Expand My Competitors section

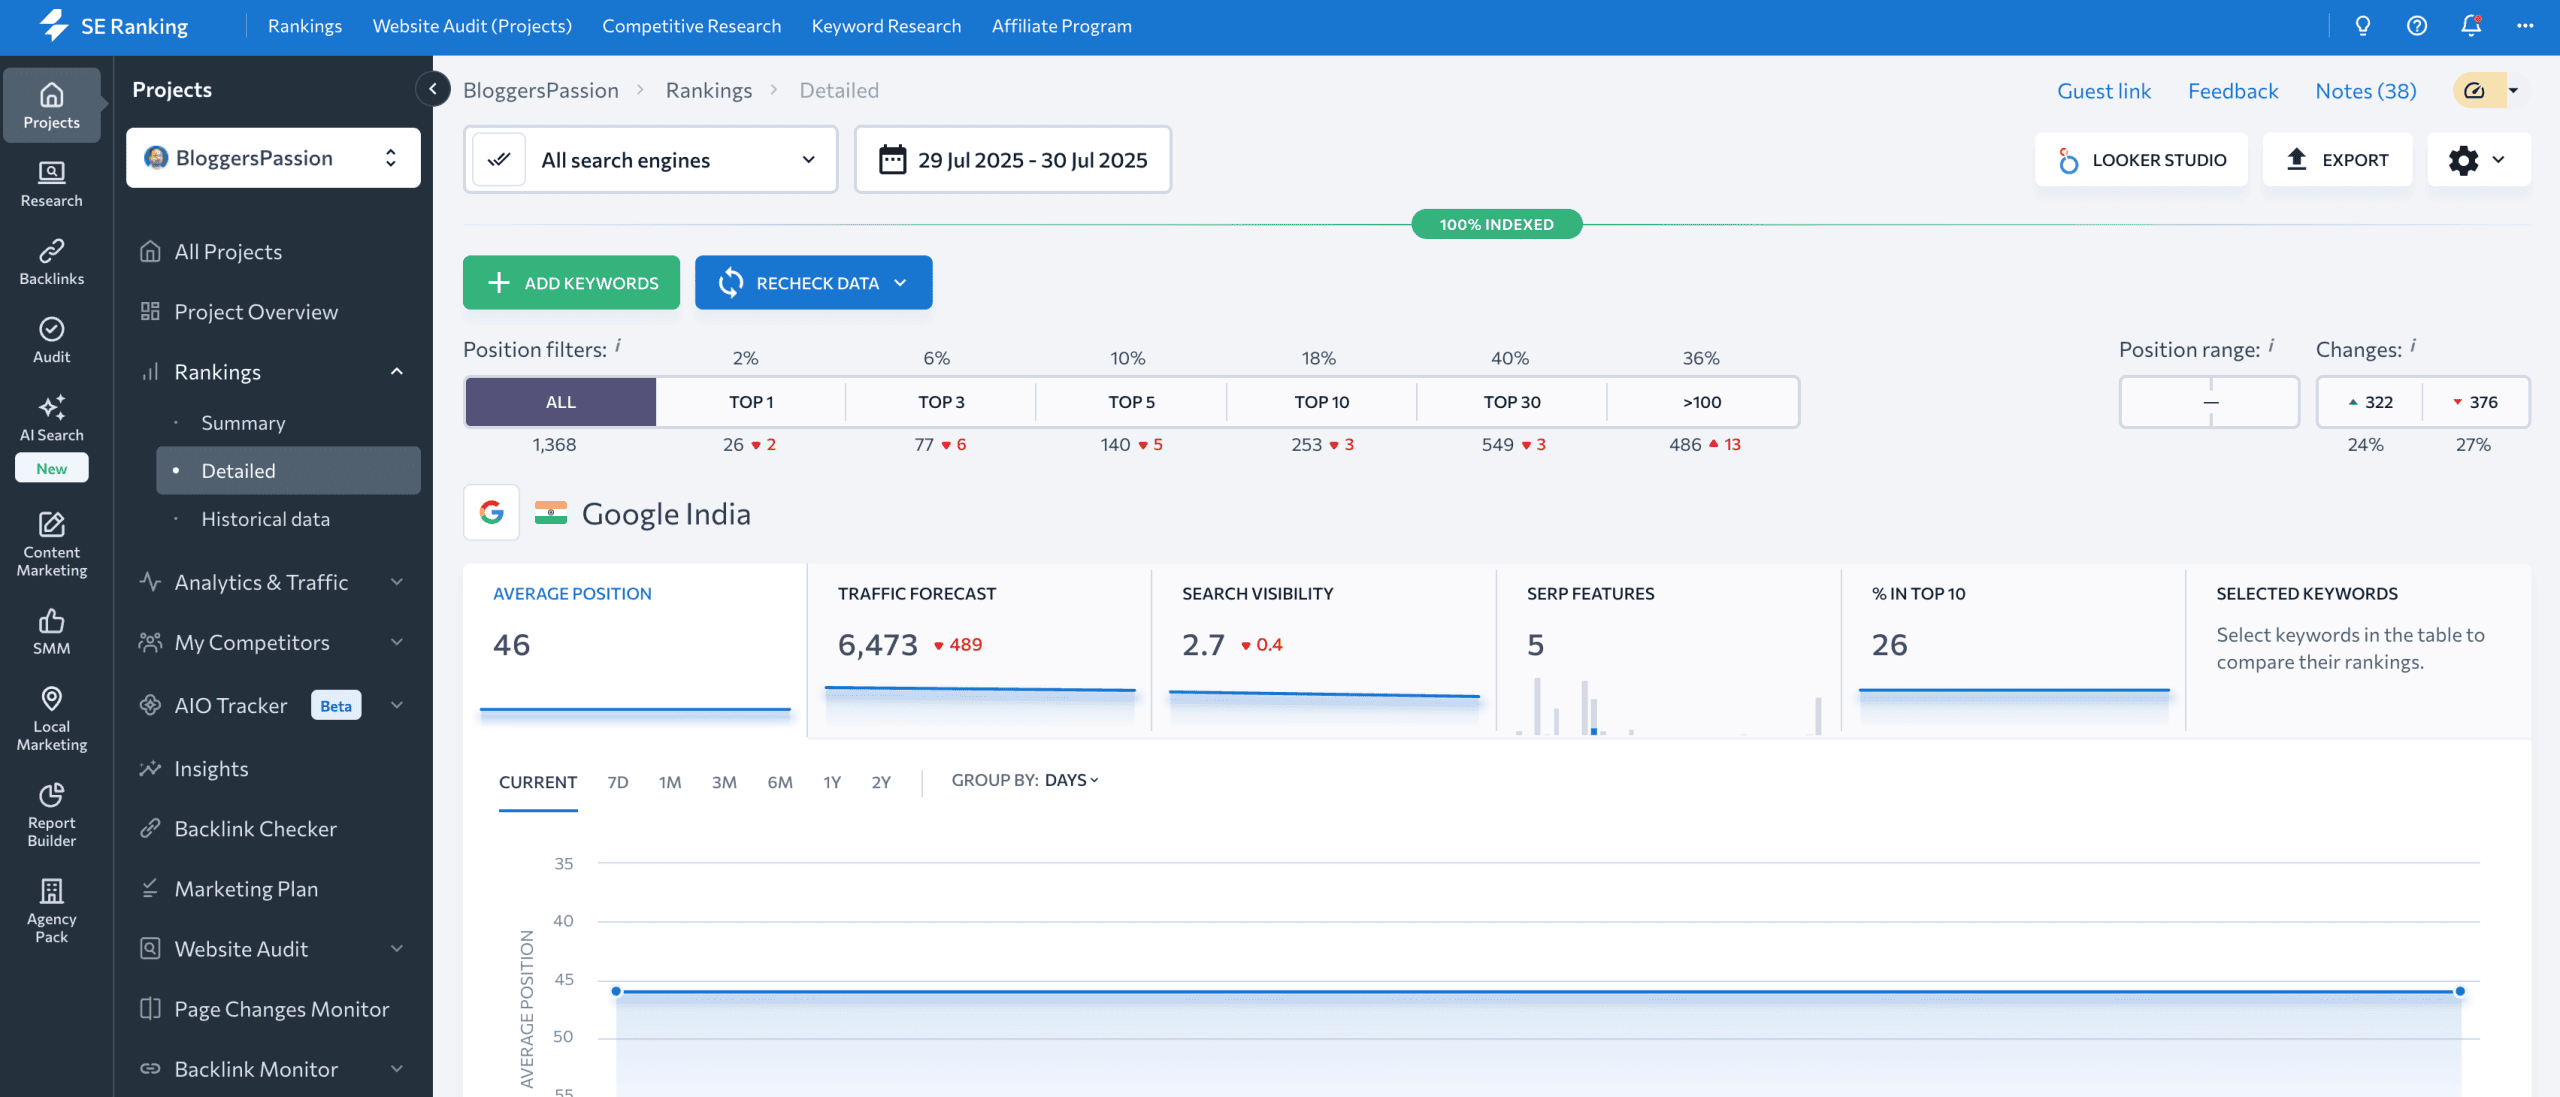pyautogui.click(x=397, y=642)
